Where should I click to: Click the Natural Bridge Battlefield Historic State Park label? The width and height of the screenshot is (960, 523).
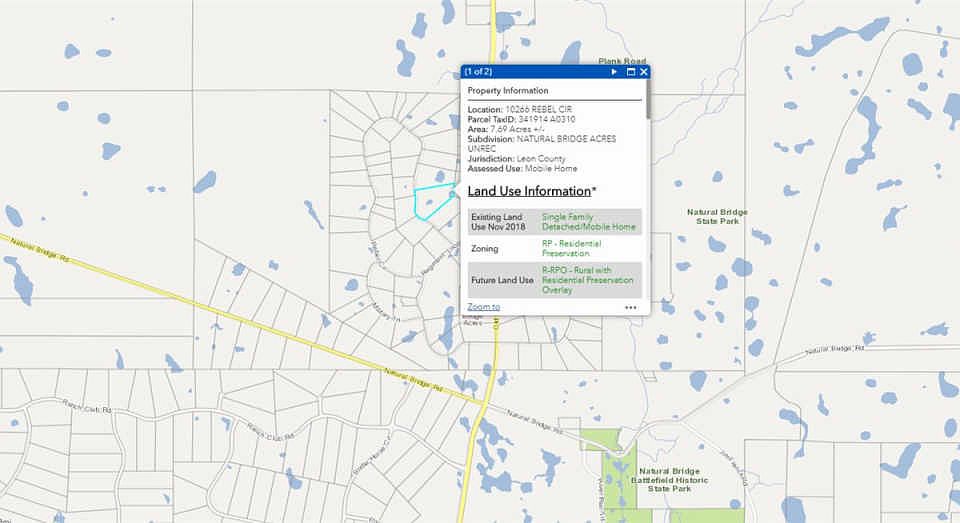[x=669, y=480]
